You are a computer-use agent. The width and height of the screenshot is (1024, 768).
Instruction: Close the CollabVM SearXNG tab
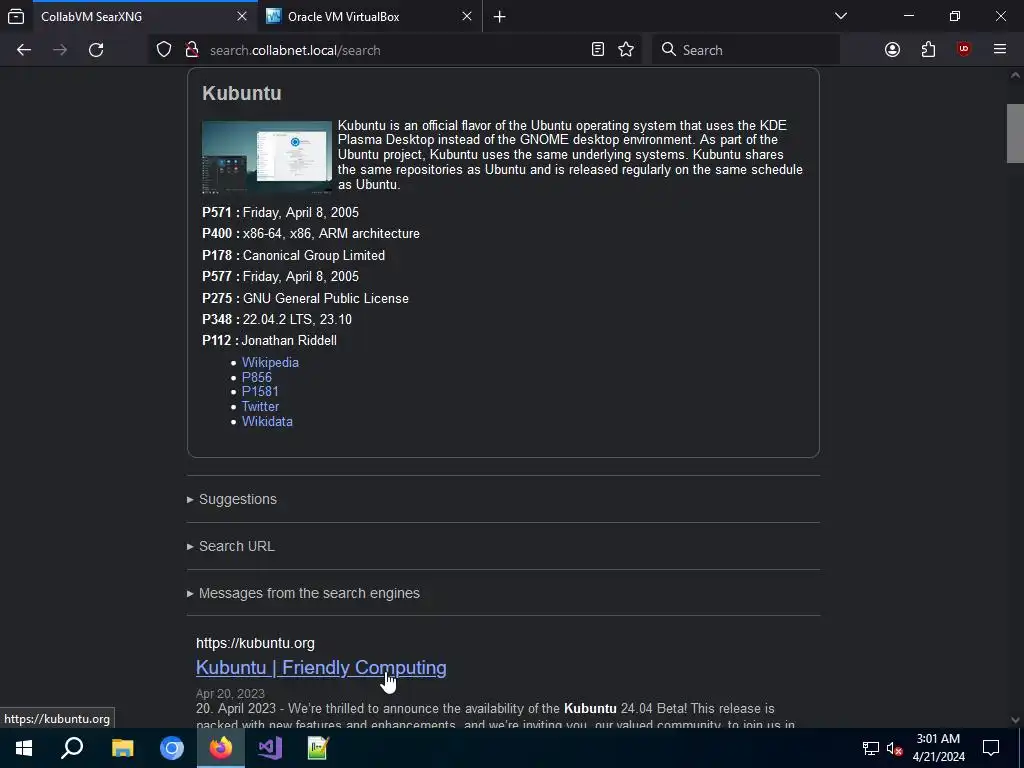point(242,16)
